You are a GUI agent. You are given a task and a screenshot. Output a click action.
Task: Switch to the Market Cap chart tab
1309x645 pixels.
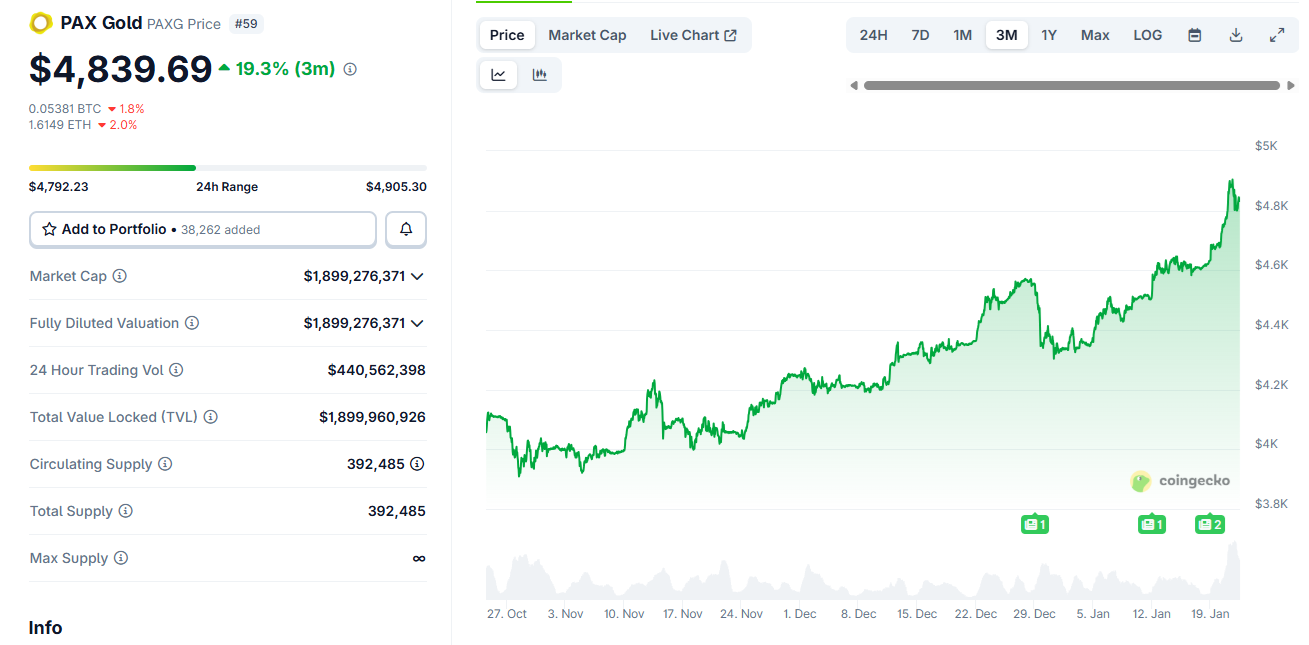pyautogui.click(x=587, y=34)
